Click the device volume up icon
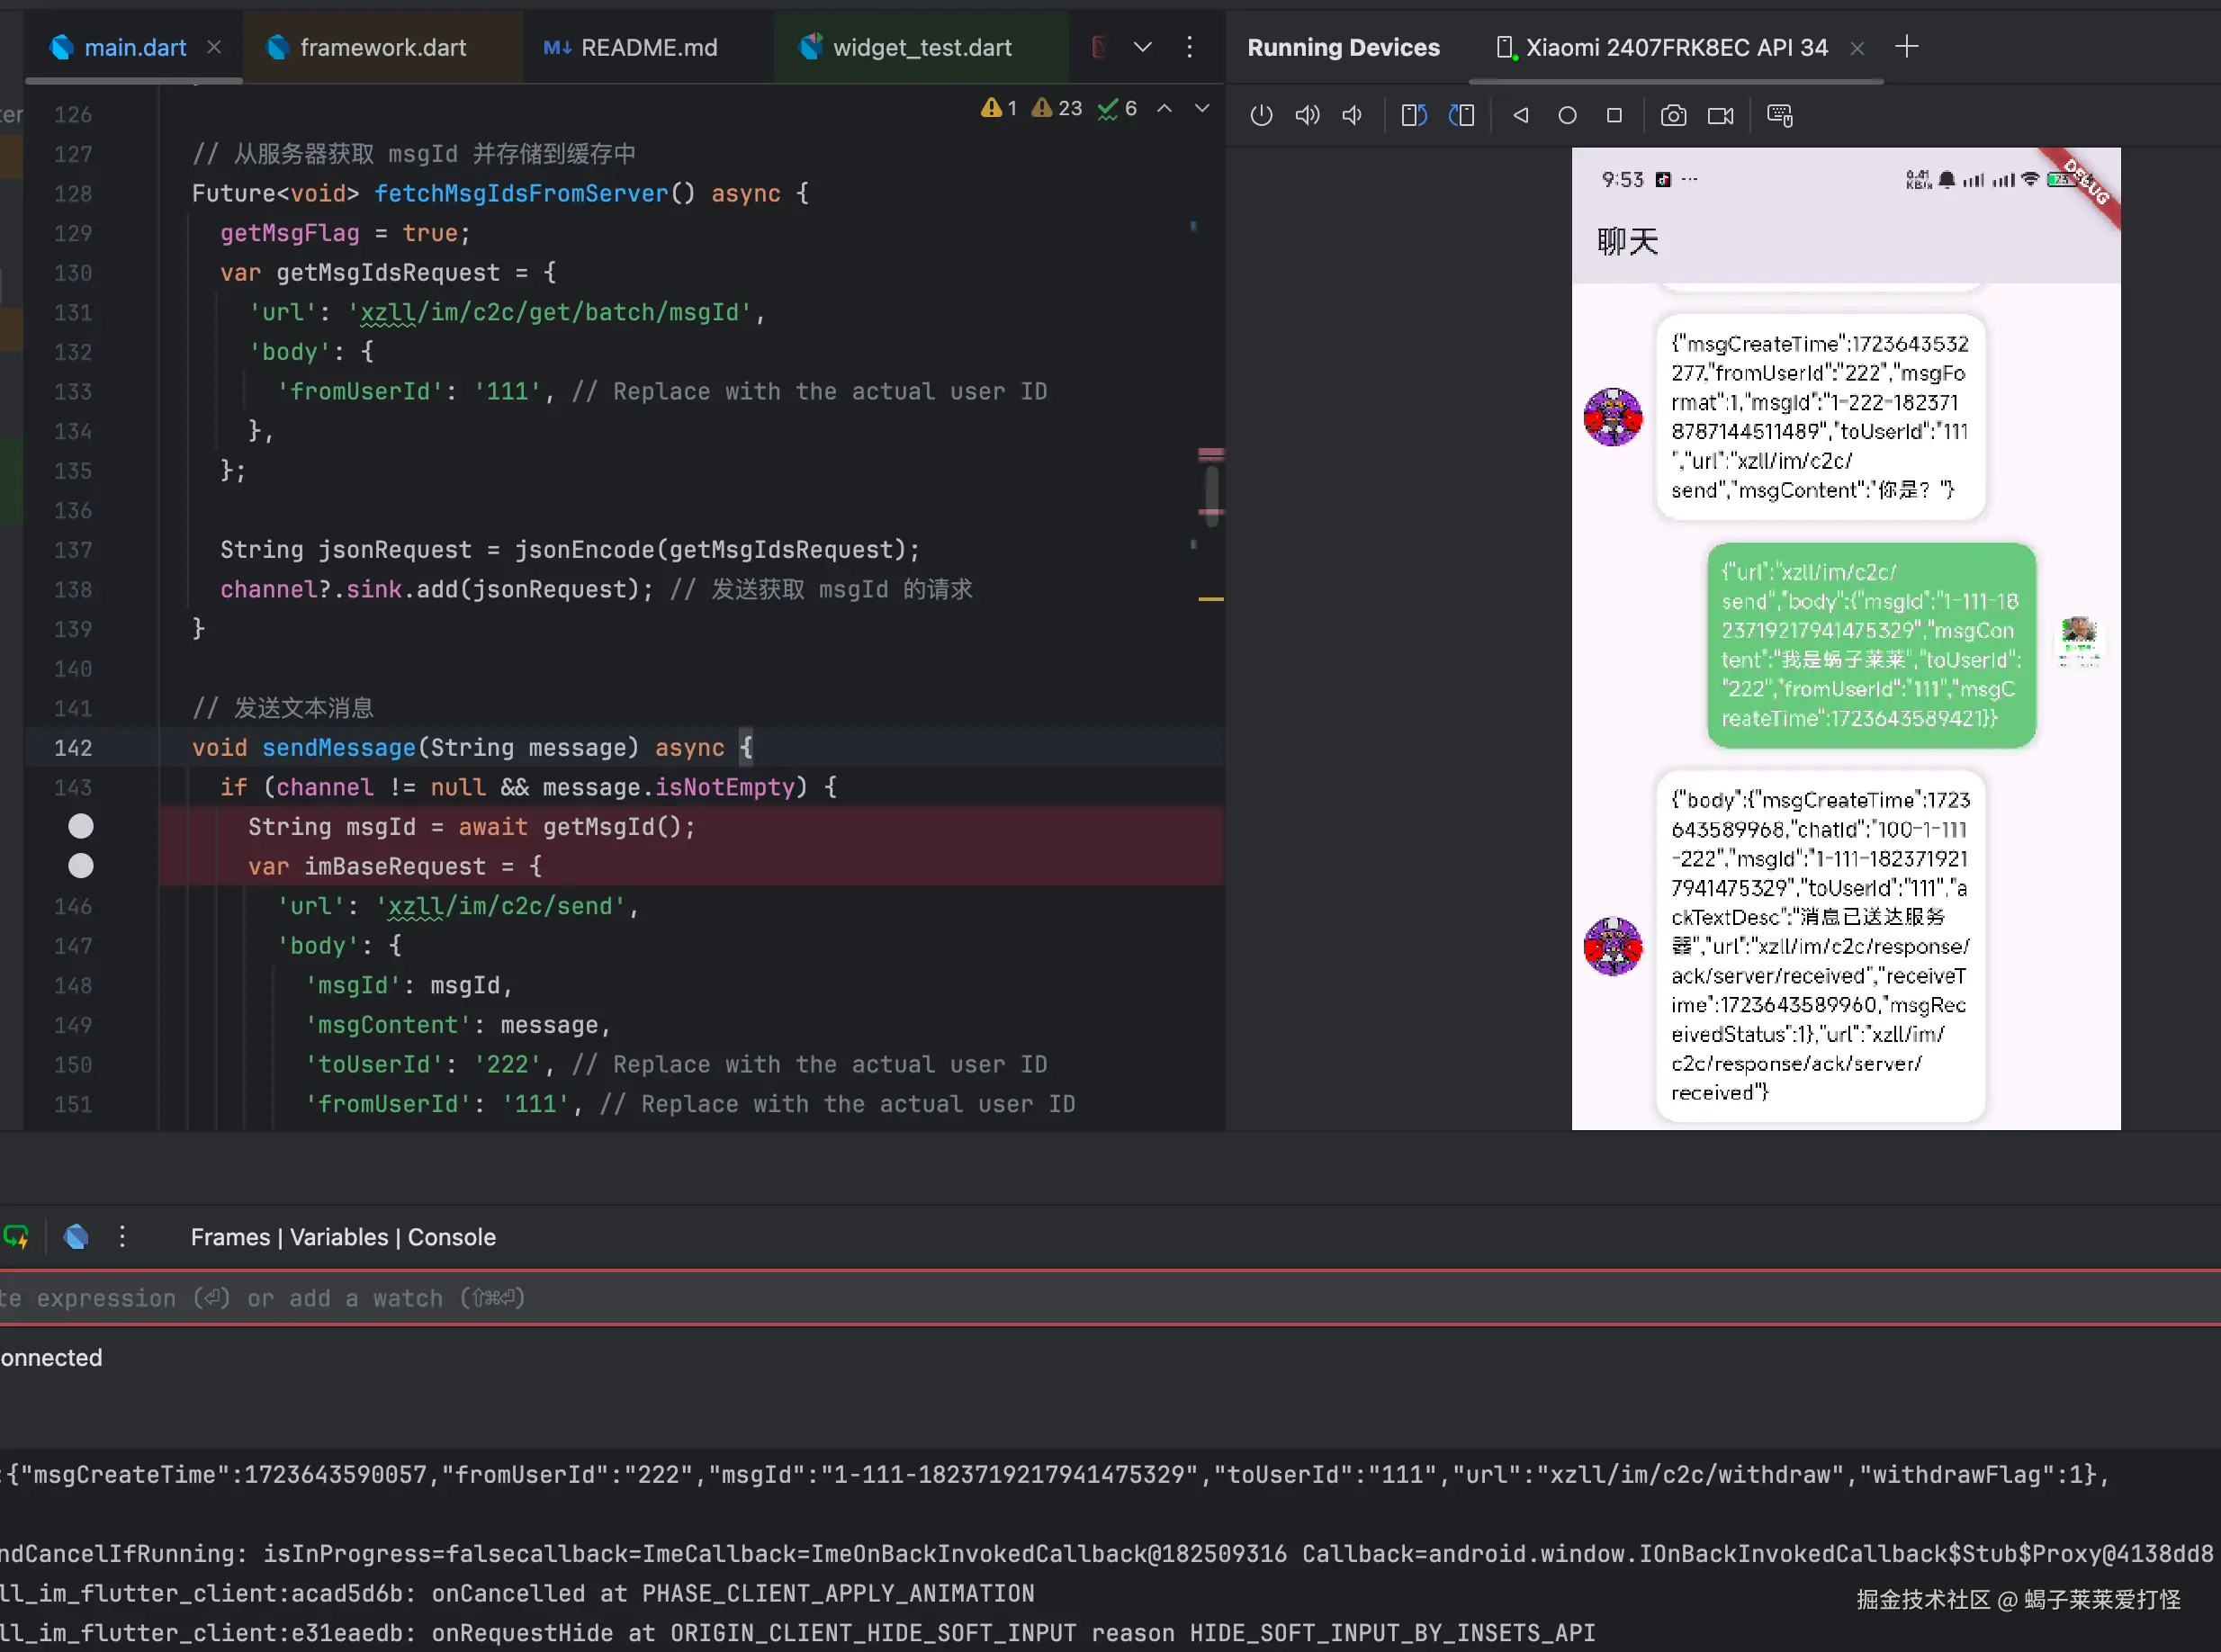The height and width of the screenshot is (1652, 2221). tap(1307, 115)
